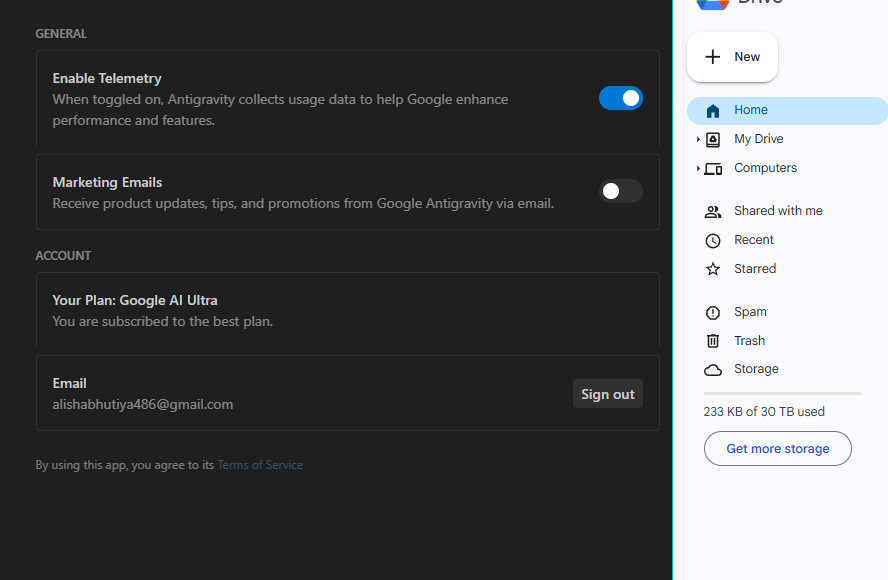Expand the Computers tree arrow
The image size is (888, 580).
pyautogui.click(x=698, y=169)
